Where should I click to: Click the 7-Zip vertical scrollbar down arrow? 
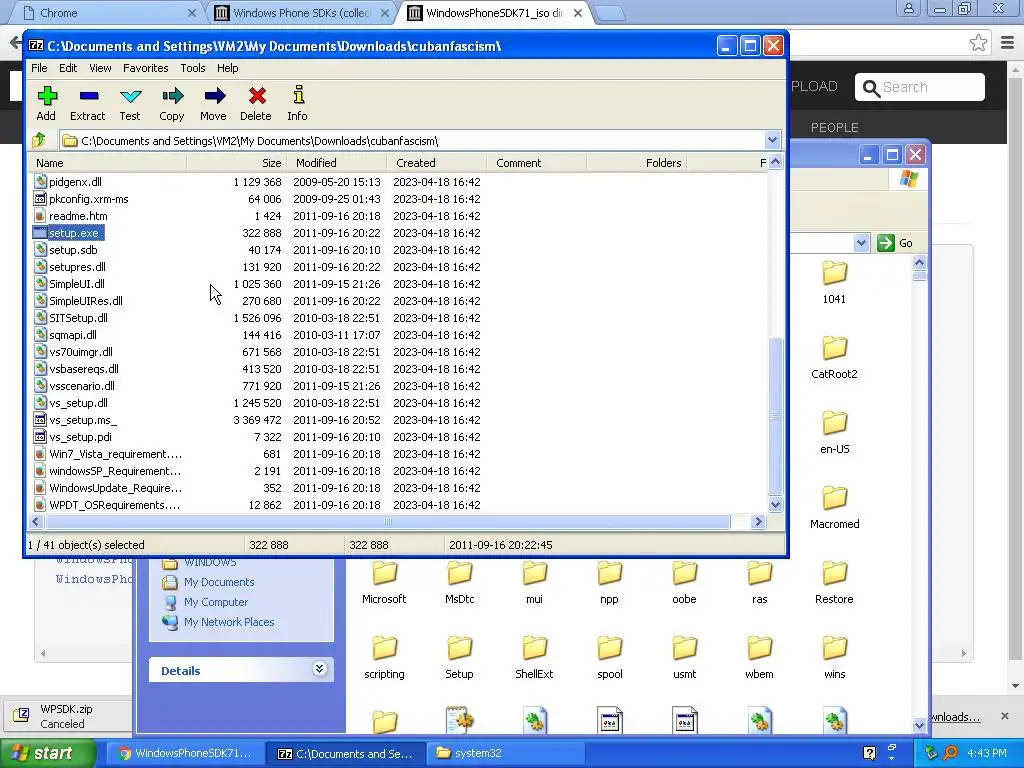pos(775,504)
